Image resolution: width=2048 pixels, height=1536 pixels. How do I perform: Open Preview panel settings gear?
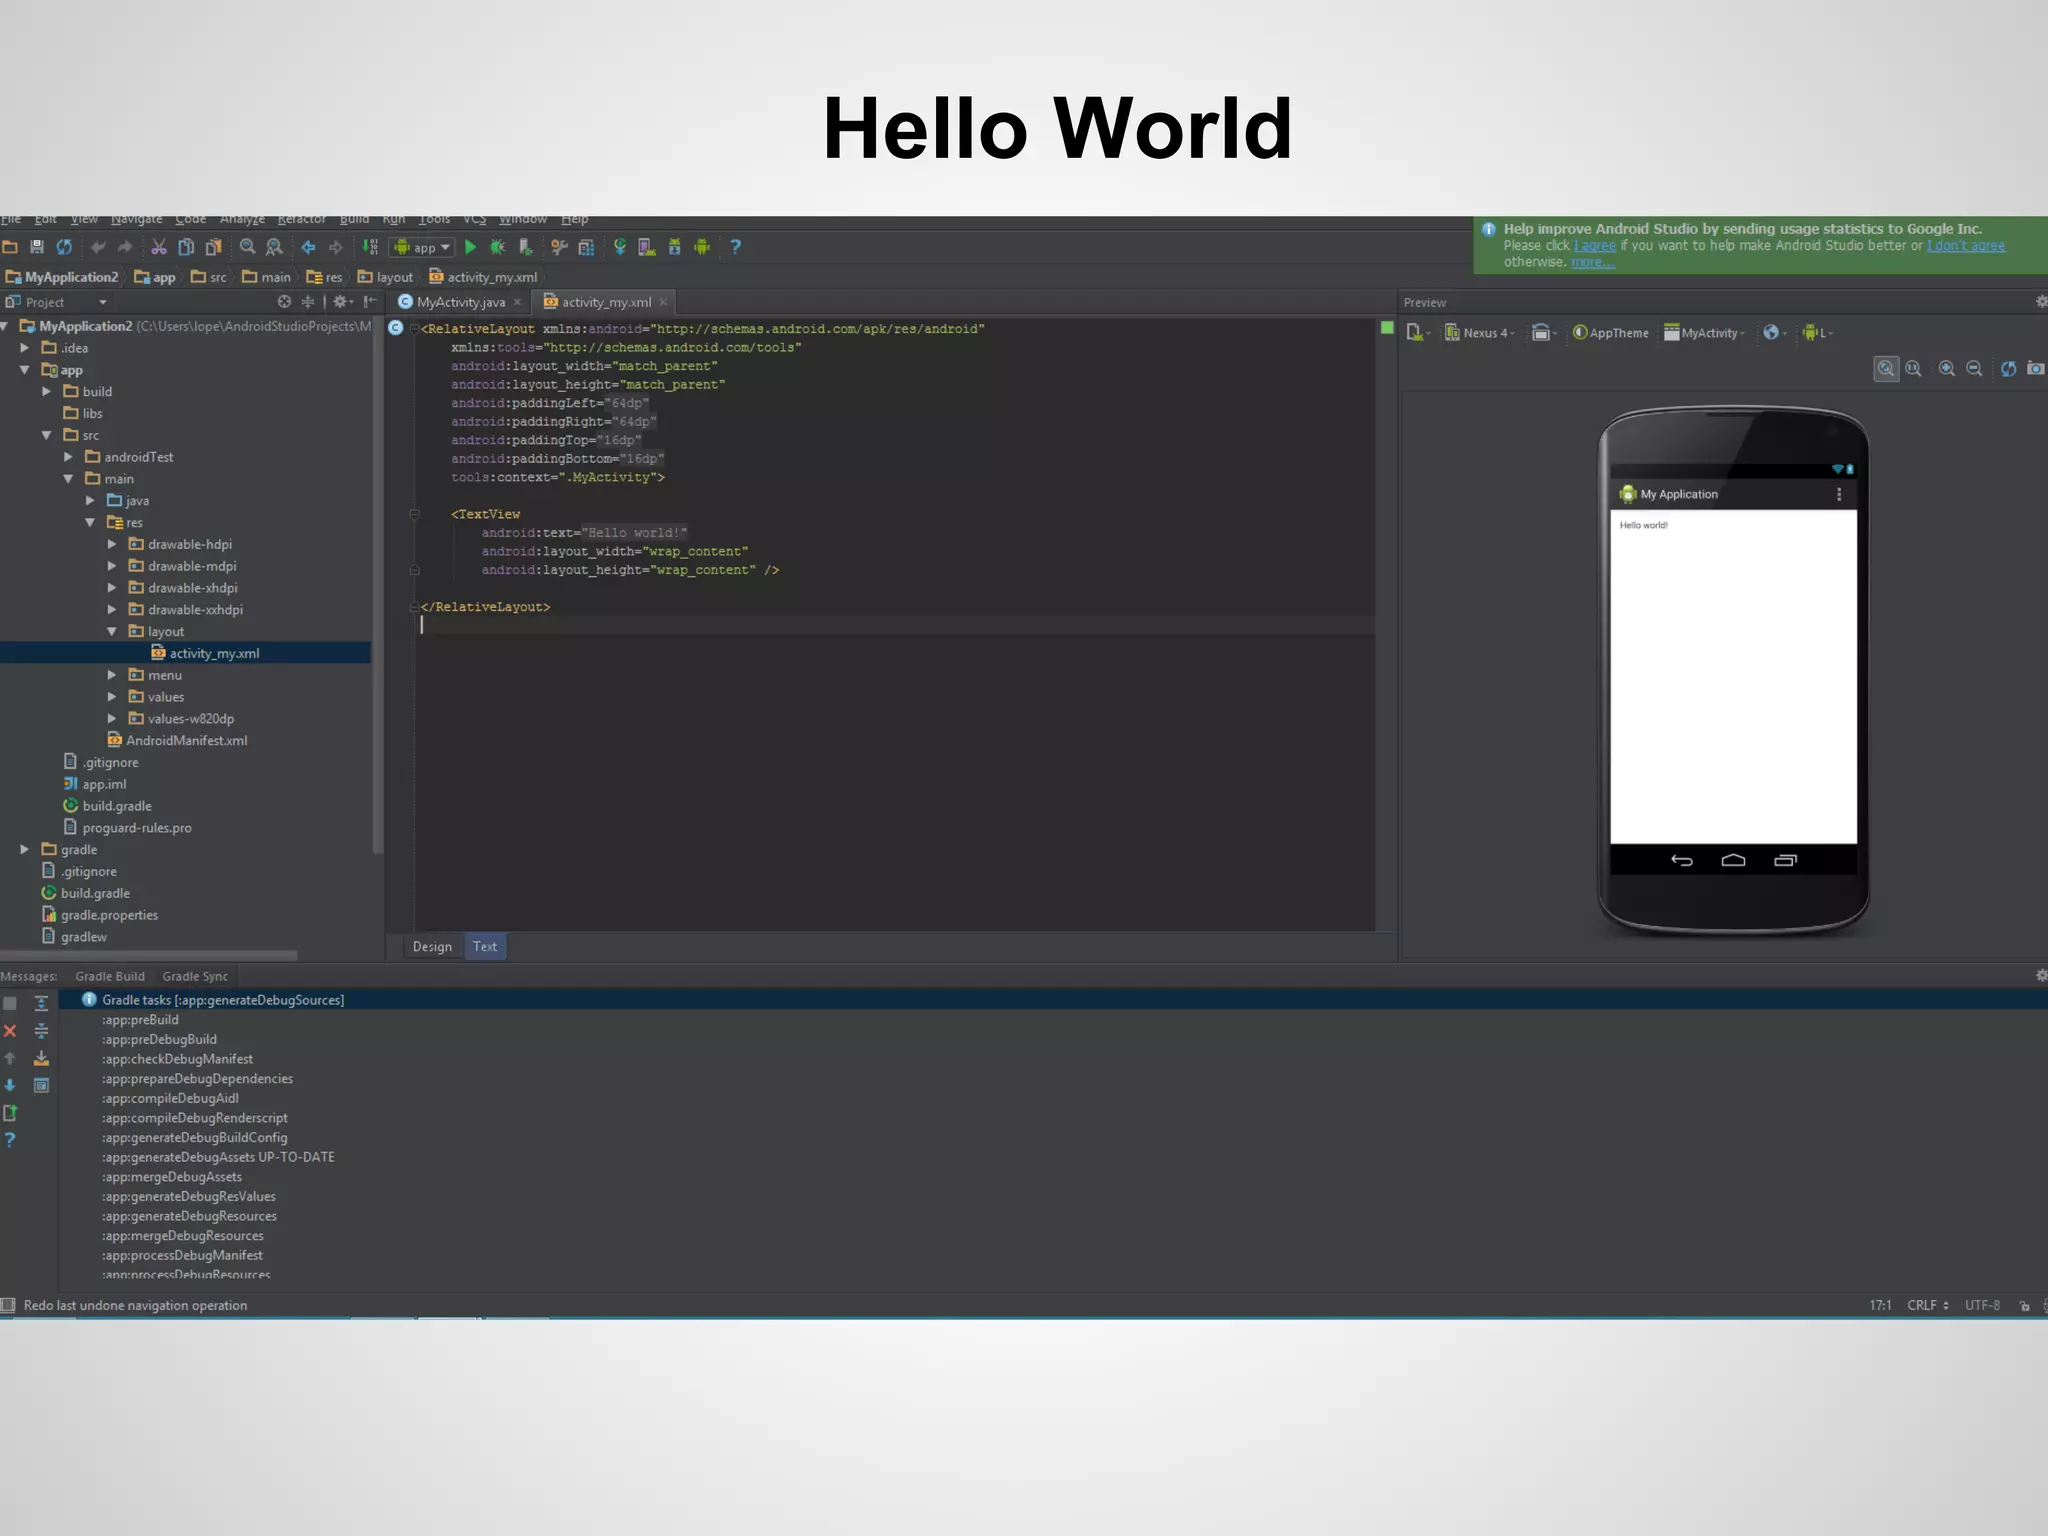(x=2041, y=302)
